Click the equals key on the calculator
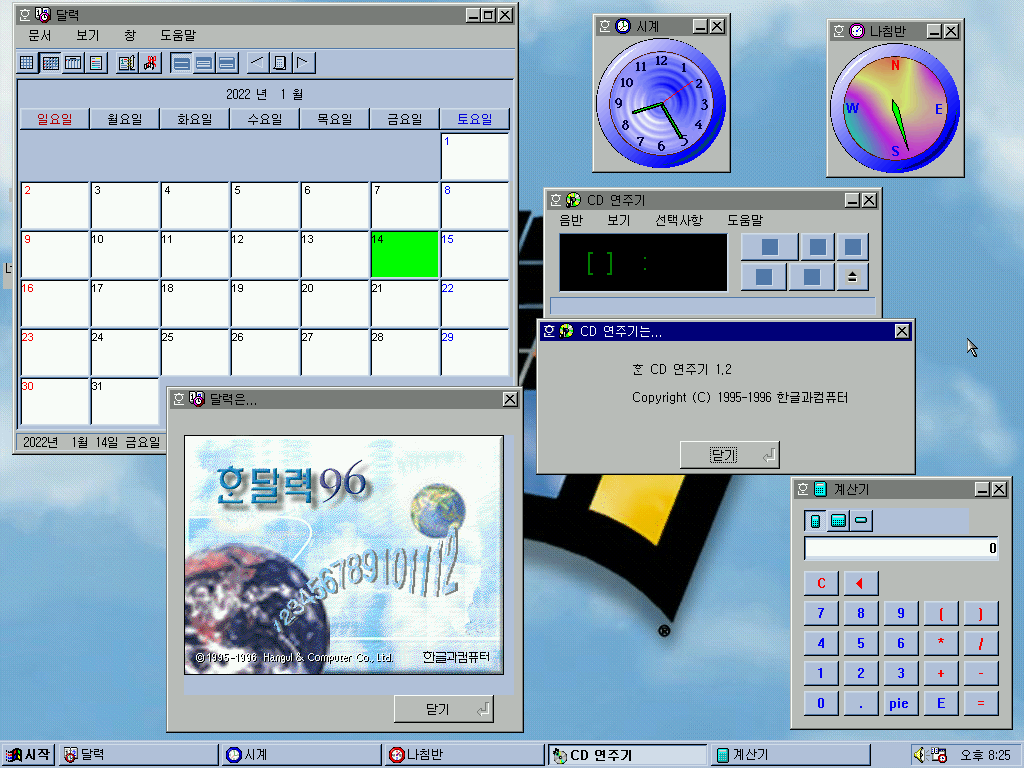The width and height of the screenshot is (1024, 768). coord(981,703)
